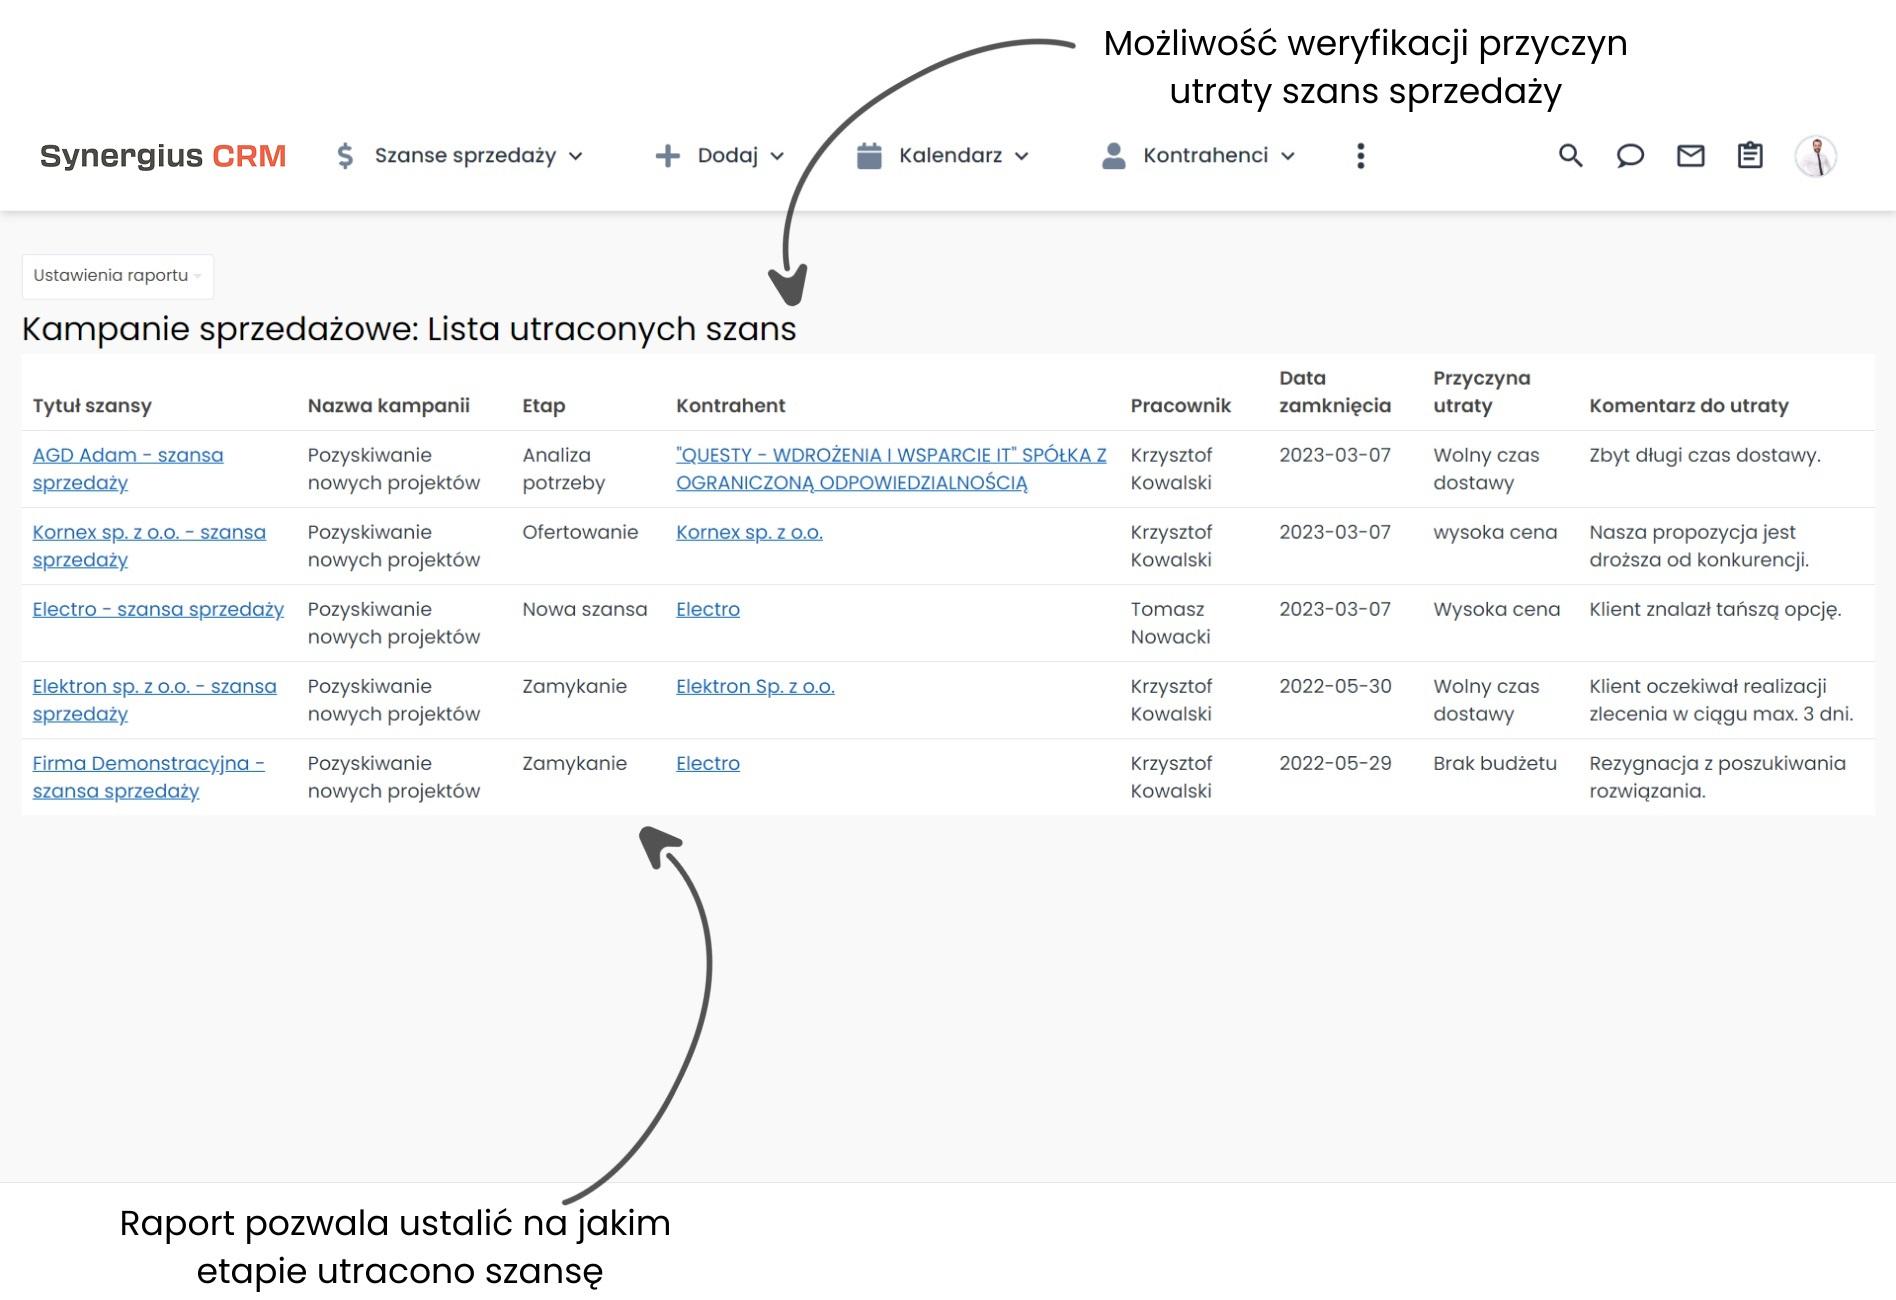Open the Elektron Sp. z o.o. contractor link

tap(755, 686)
